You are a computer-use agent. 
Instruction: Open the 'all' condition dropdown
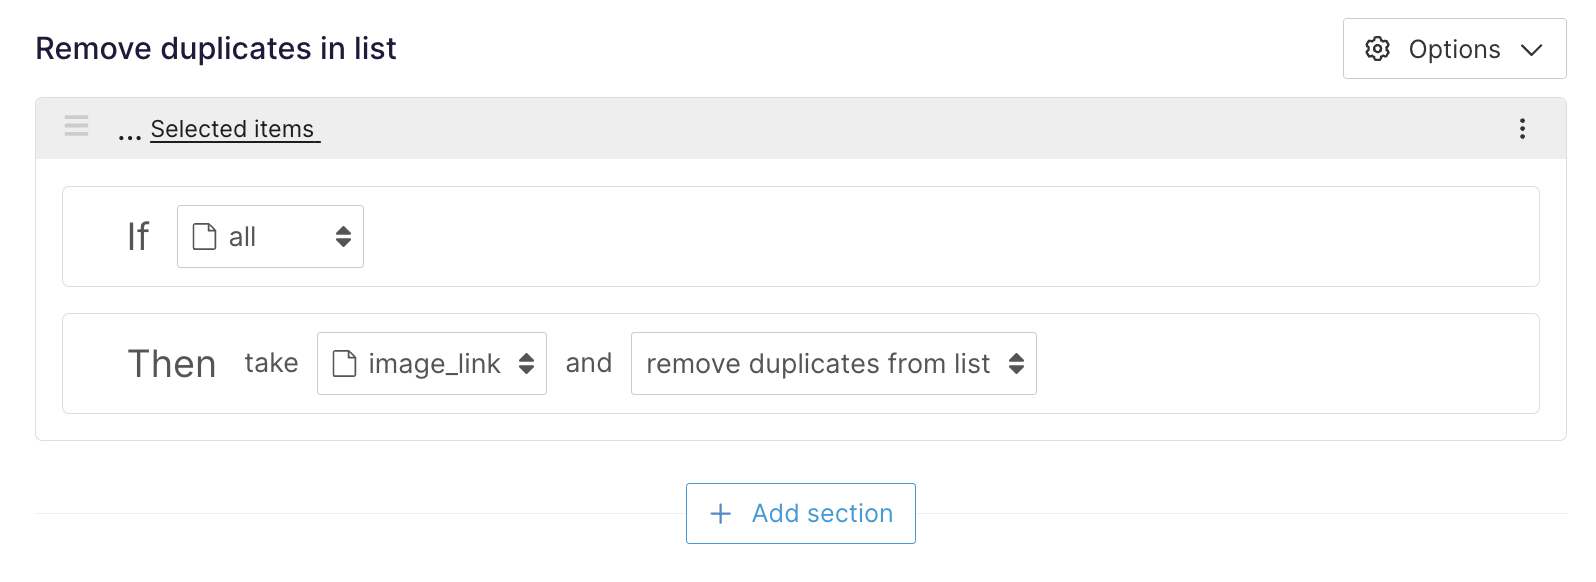pyautogui.click(x=270, y=237)
